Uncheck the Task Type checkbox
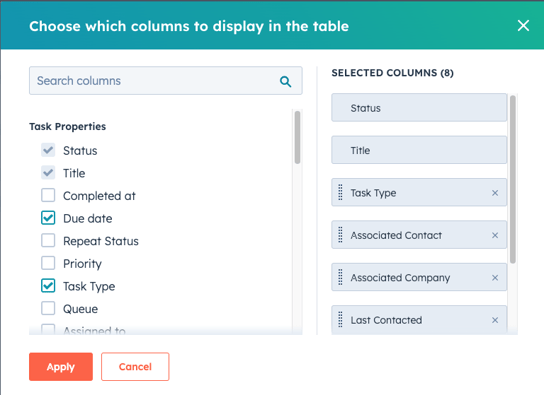 (48, 286)
